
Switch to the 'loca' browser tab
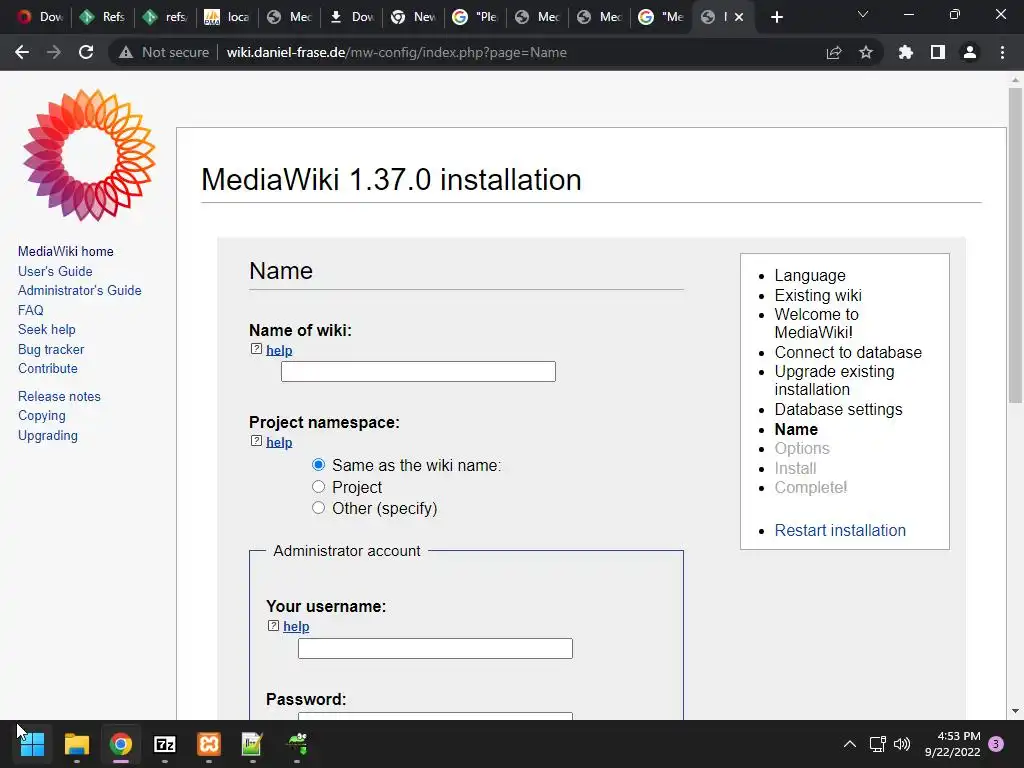tap(226, 17)
